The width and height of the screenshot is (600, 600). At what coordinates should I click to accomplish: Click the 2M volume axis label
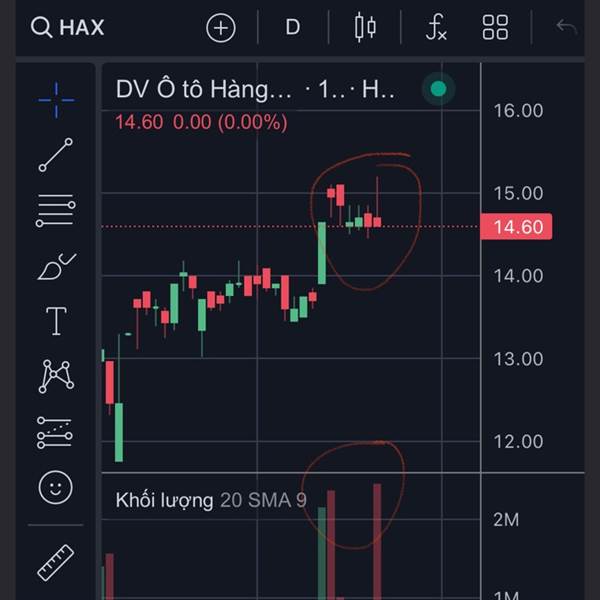point(506,520)
